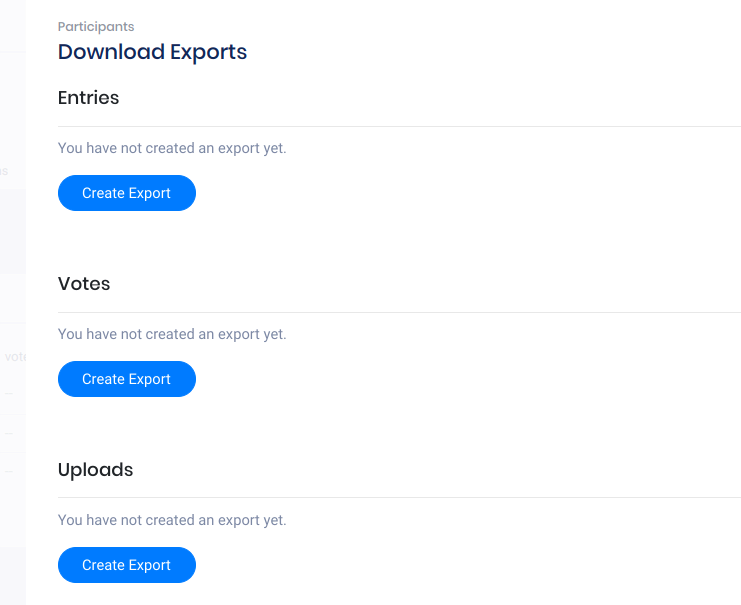Click Create Export button under Entries
Screen dimensions: 741x605
(127, 193)
